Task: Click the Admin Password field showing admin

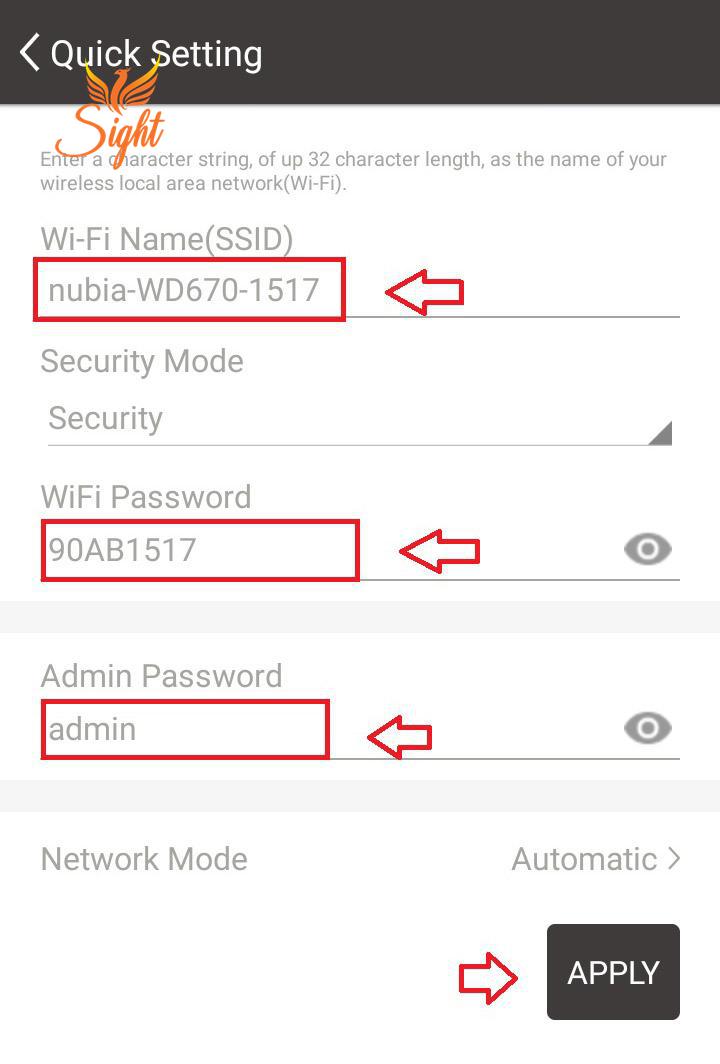Action: [185, 728]
